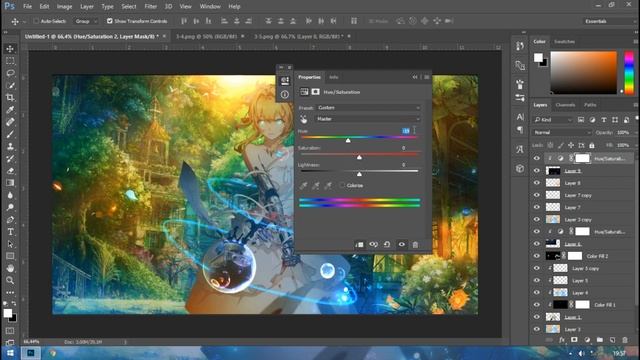The image size is (640, 360).
Task: Reset adjustment defaults in Properties panel
Action: coord(387,244)
